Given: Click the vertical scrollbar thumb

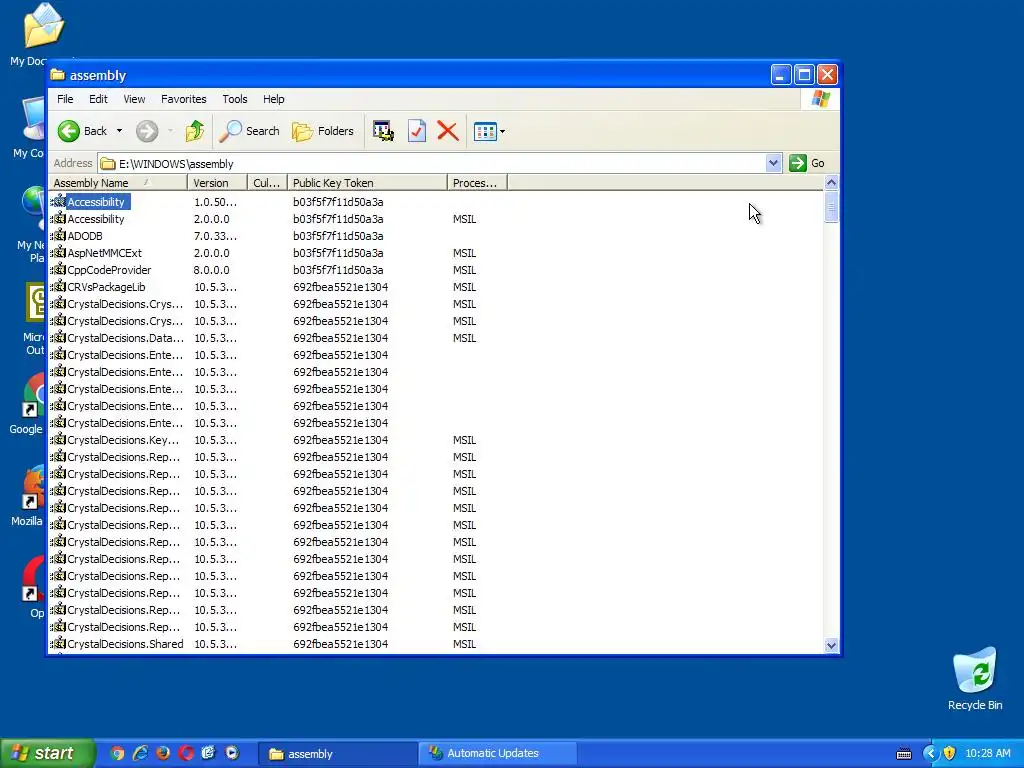Looking at the screenshot, I should (x=831, y=208).
